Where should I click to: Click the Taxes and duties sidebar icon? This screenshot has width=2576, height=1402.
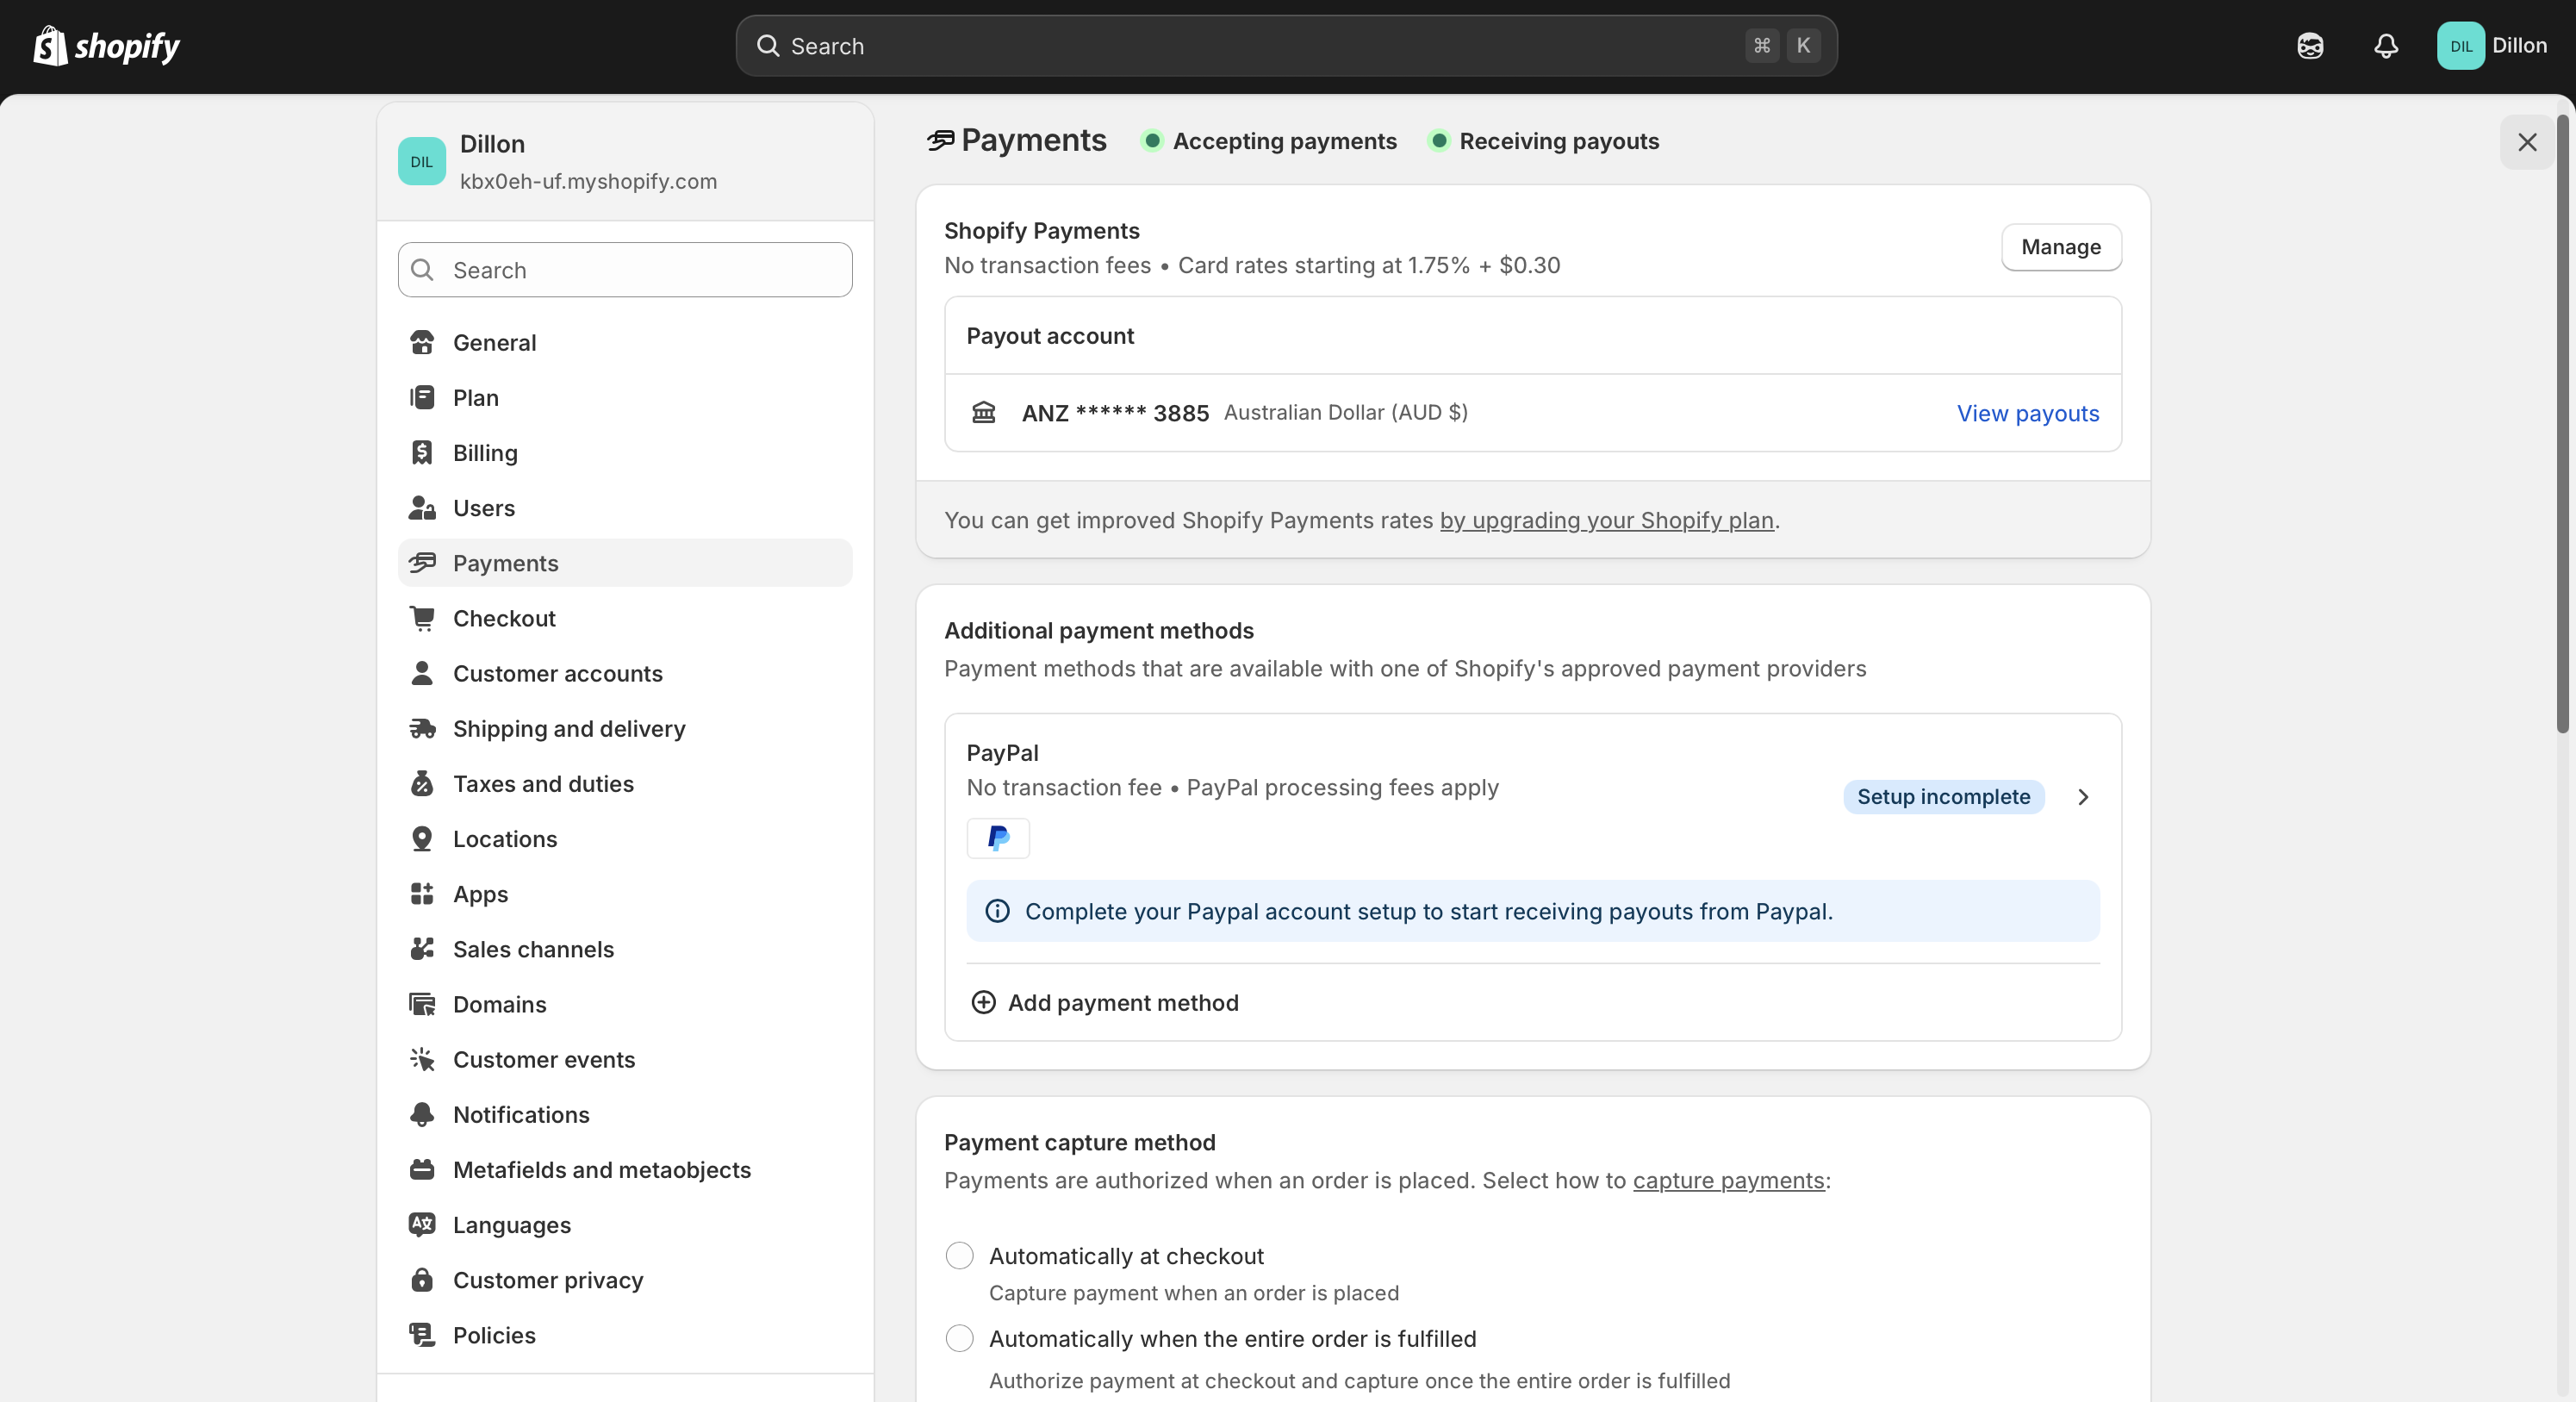coord(422,784)
